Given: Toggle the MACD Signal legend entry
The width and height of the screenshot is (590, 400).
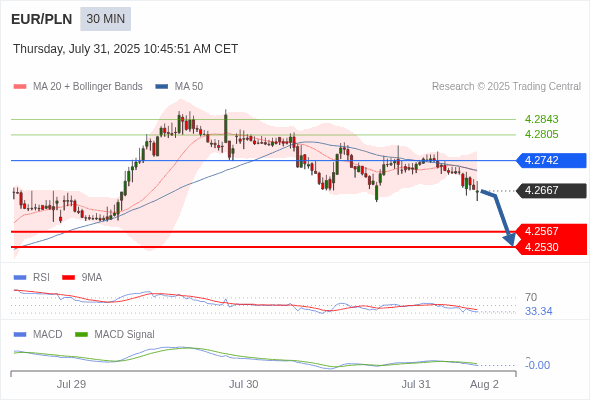Looking at the screenshot, I should [115, 334].
